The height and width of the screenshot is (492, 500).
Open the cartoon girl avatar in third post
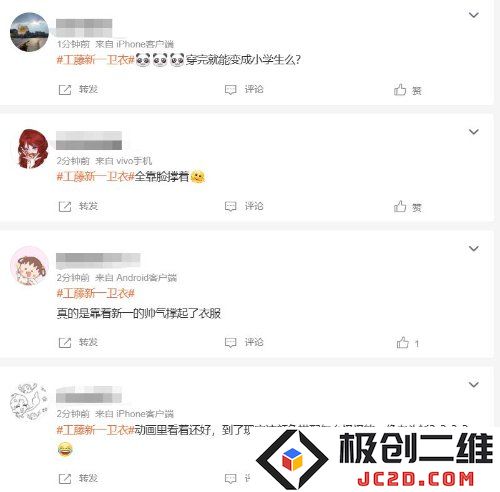29,266
